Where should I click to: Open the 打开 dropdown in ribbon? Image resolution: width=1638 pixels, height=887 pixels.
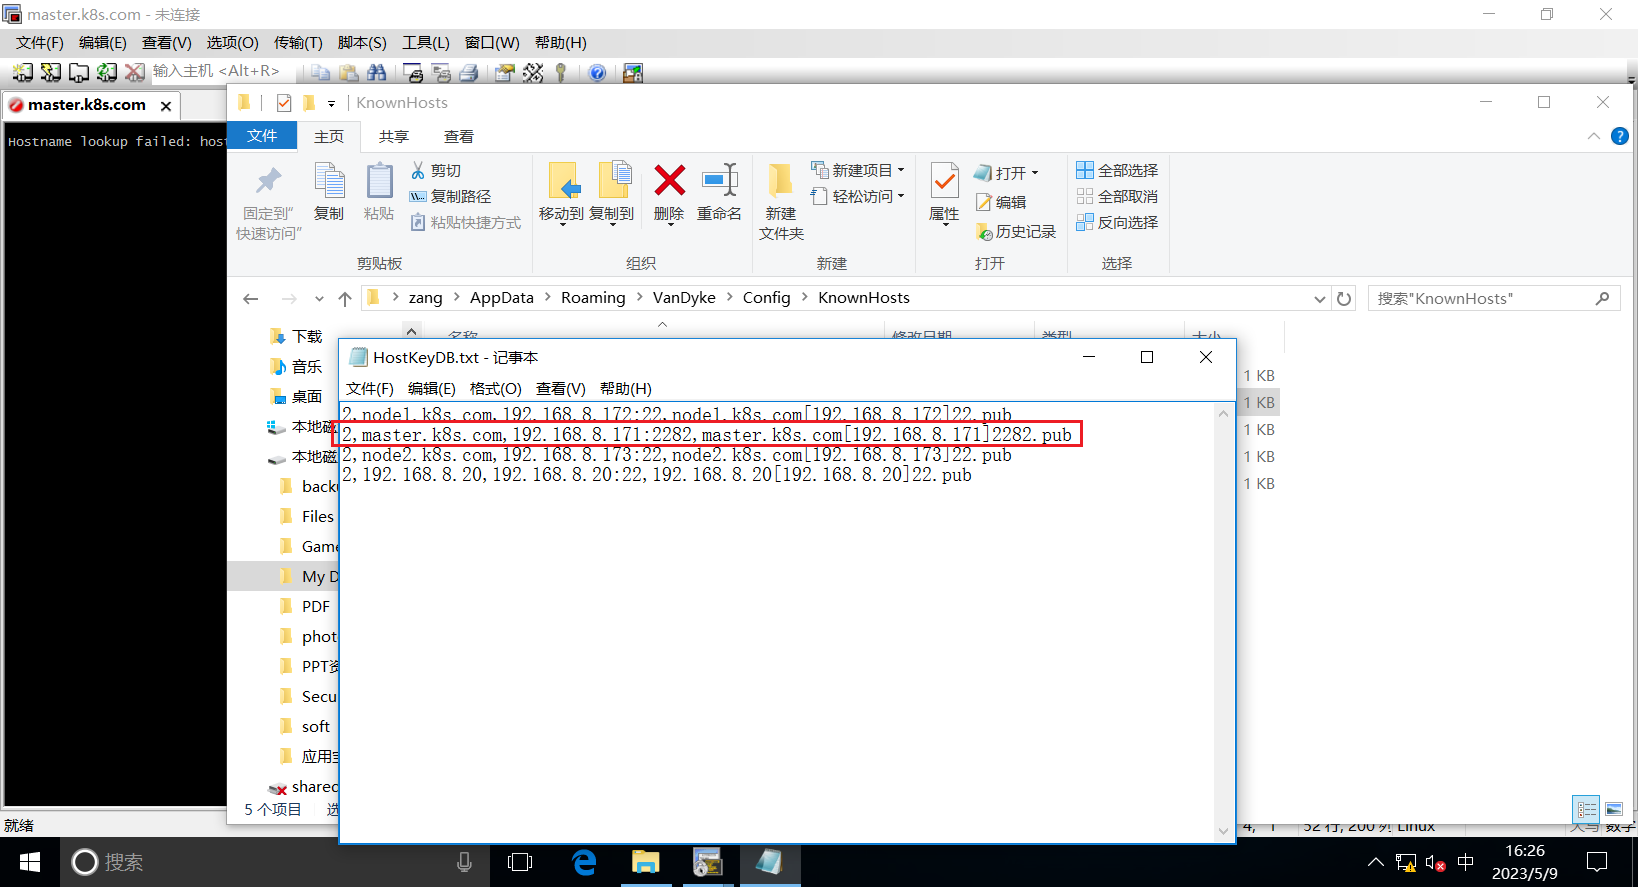pos(1007,173)
